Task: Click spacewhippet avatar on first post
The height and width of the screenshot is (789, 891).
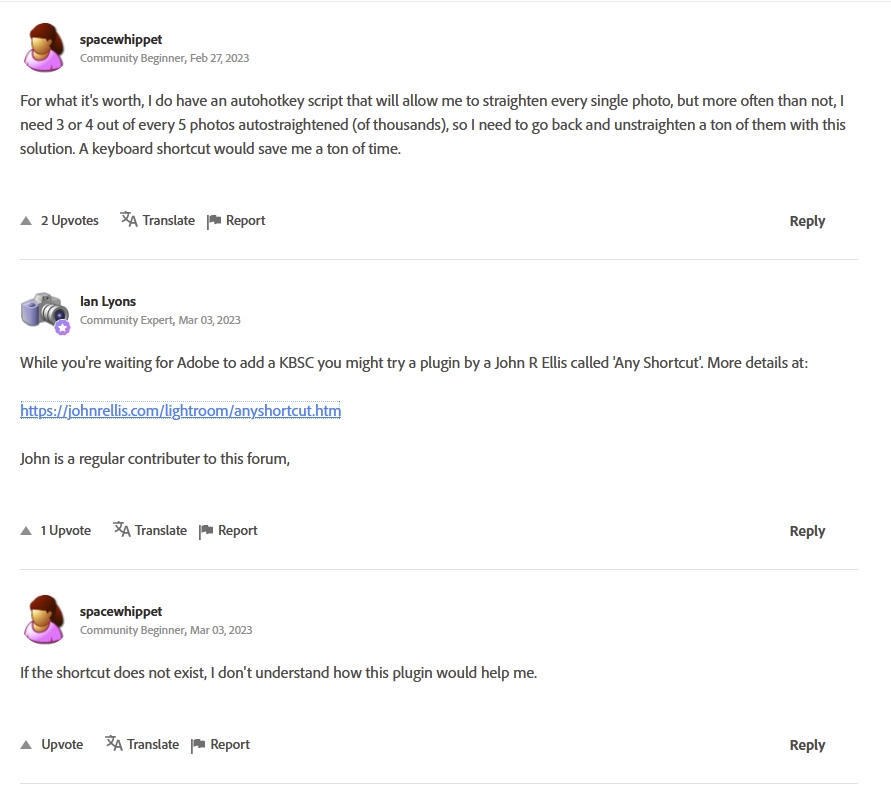Action: tap(44, 48)
